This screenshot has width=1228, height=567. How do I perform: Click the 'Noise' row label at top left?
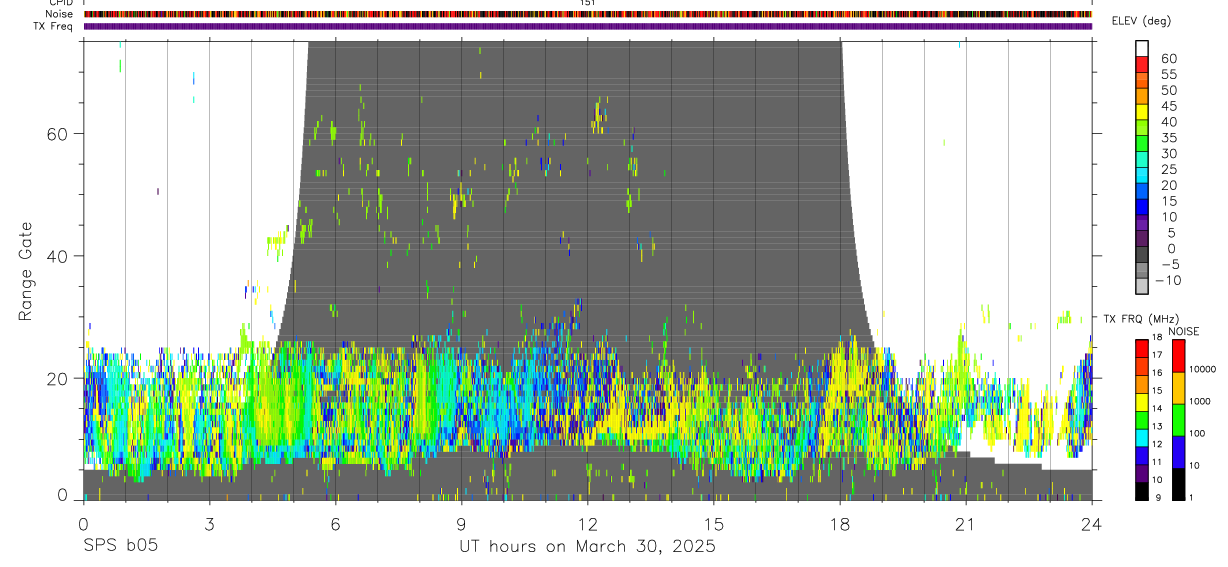click(61, 14)
